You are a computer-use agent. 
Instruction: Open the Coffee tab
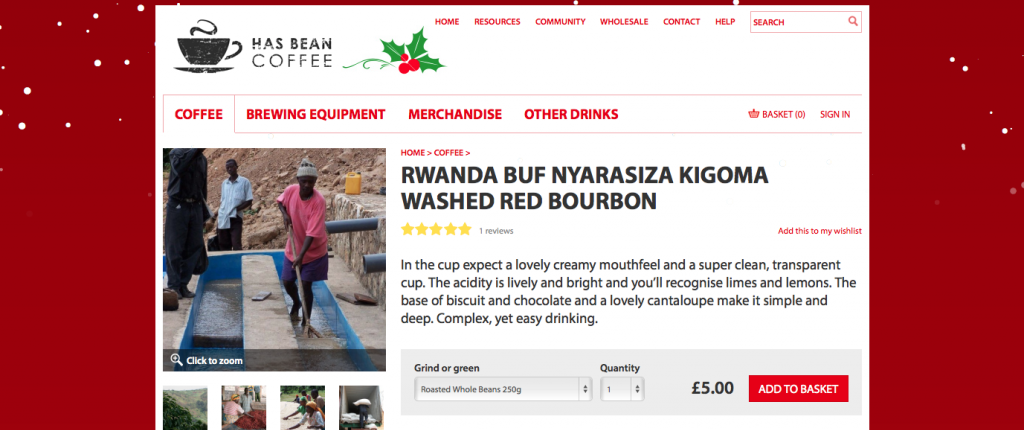(x=199, y=114)
